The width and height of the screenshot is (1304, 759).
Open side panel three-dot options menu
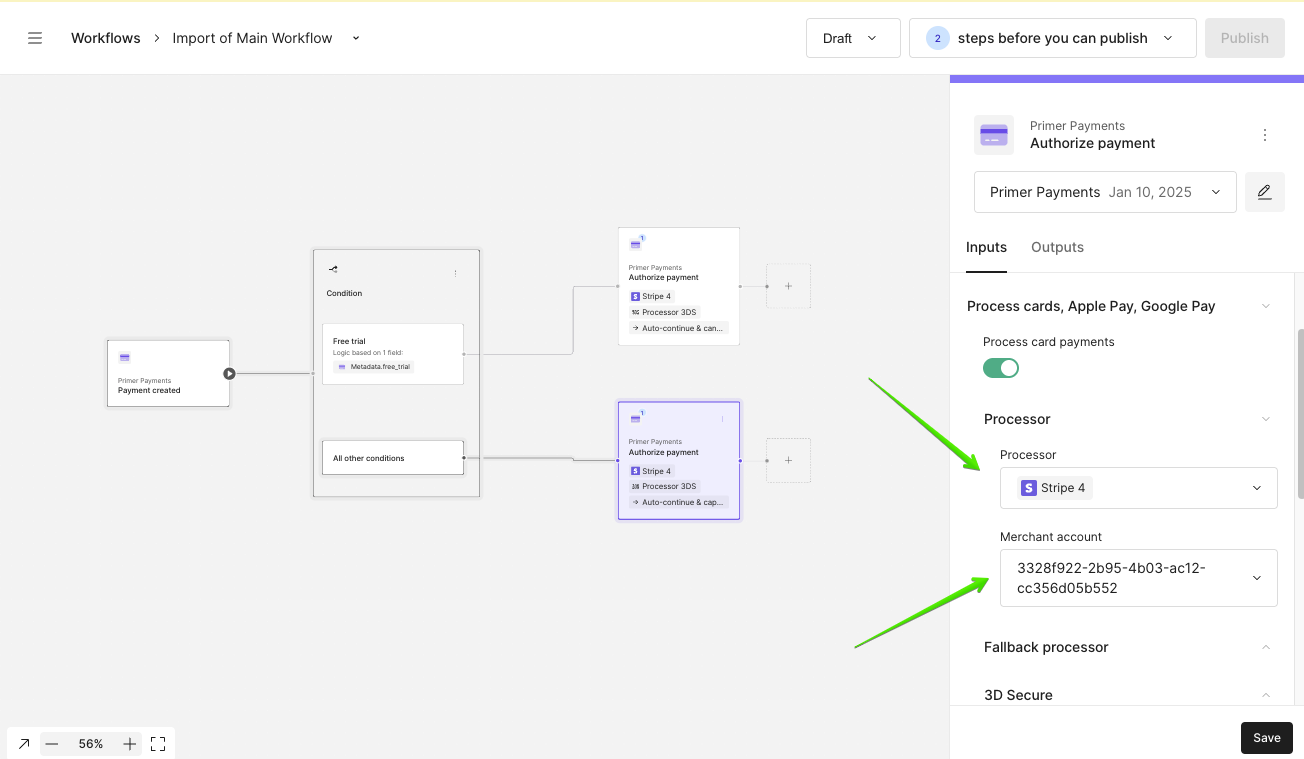pos(1265,135)
